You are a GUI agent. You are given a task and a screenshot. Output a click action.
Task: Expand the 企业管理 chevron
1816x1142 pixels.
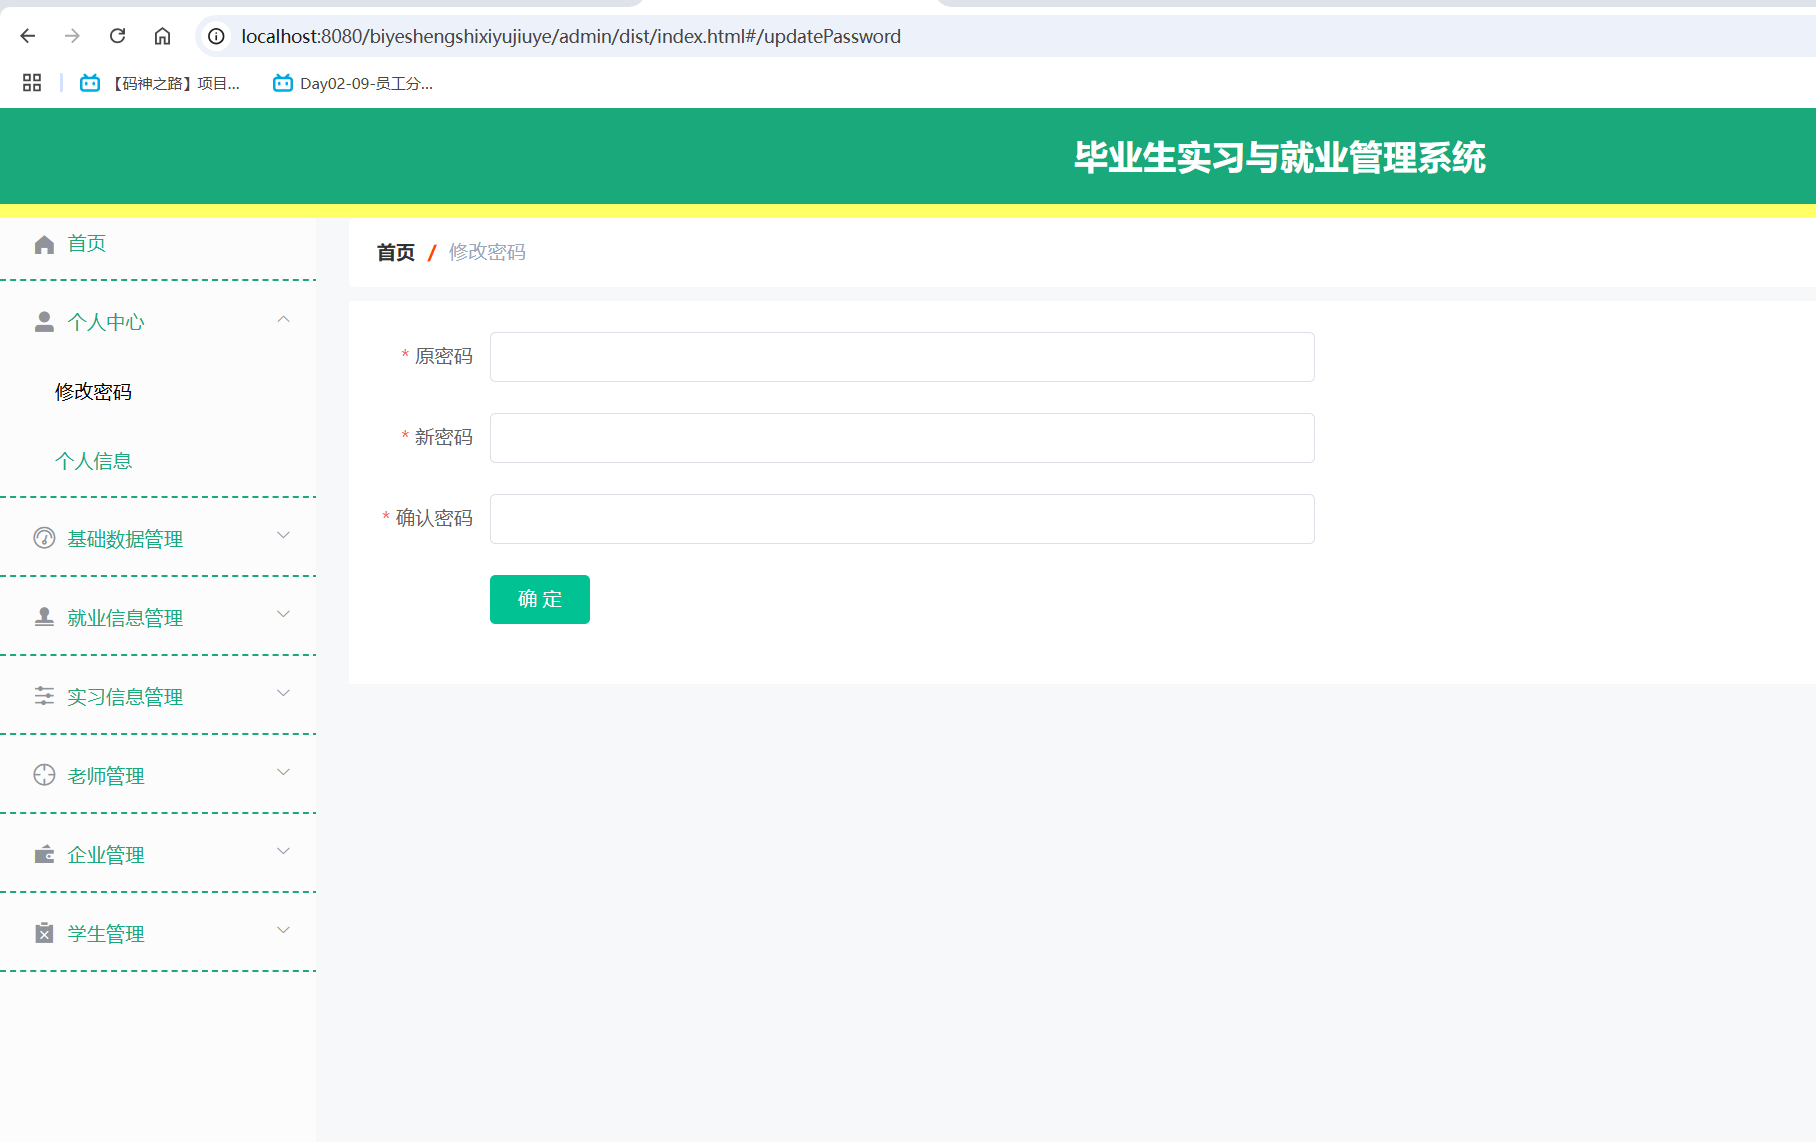point(283,852)
